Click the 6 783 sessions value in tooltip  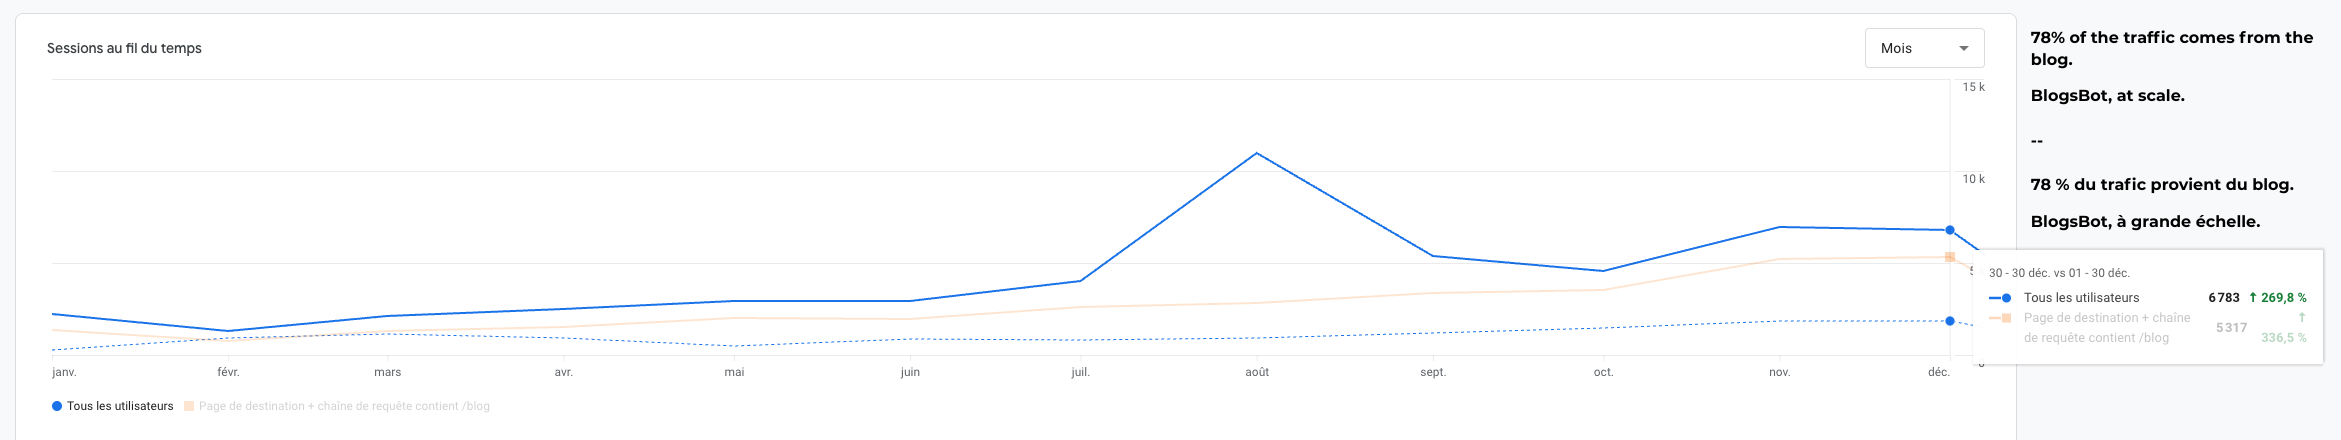click(2224, 298)
